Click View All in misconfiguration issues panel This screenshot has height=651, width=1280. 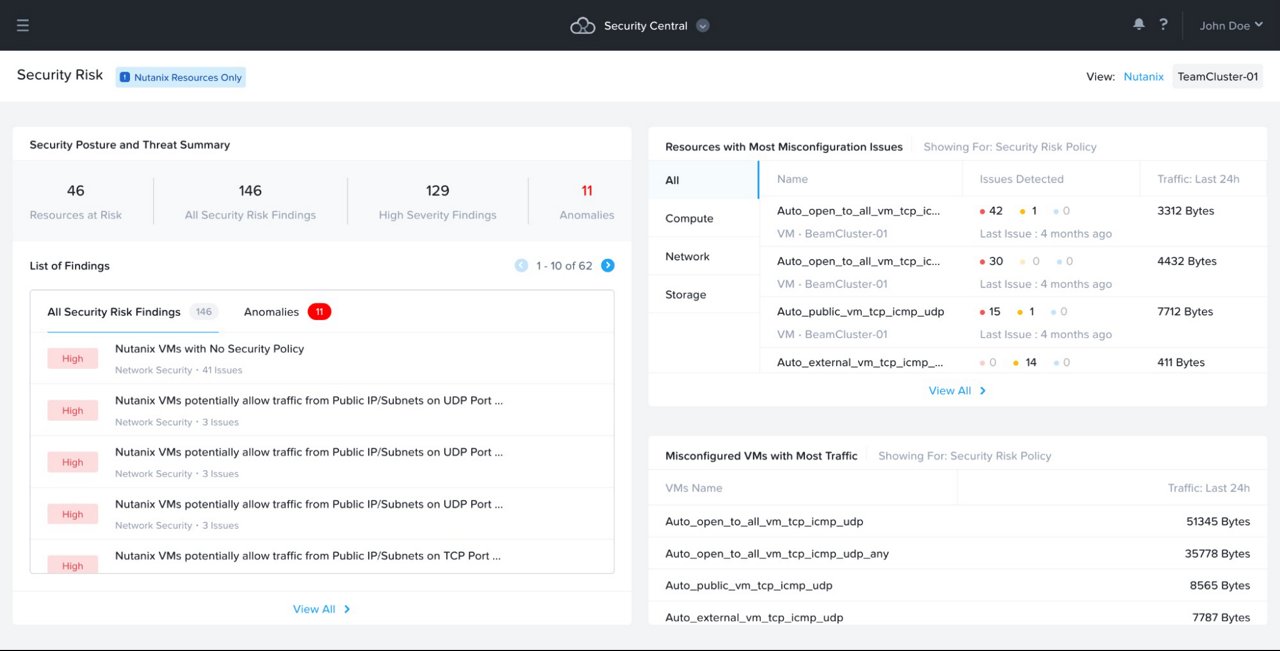coord(957,391)
